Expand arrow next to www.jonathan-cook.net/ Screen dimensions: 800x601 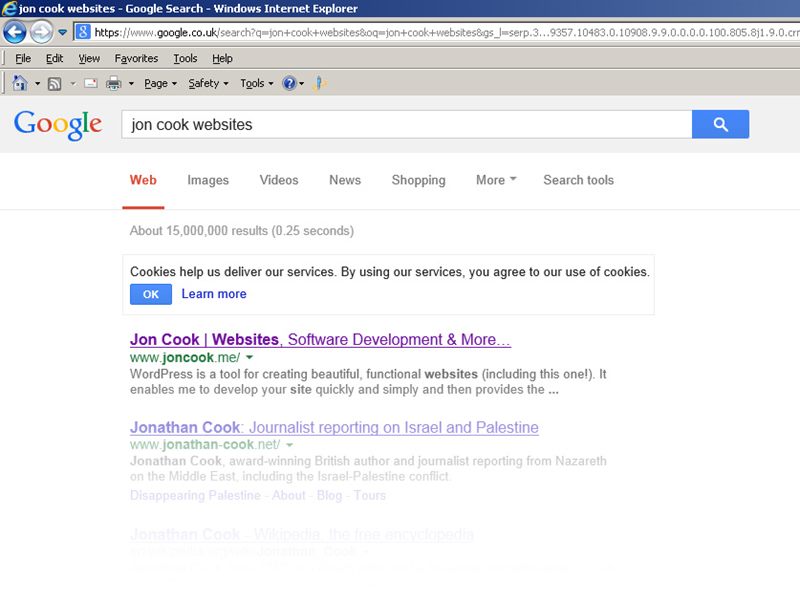[290, 445]
